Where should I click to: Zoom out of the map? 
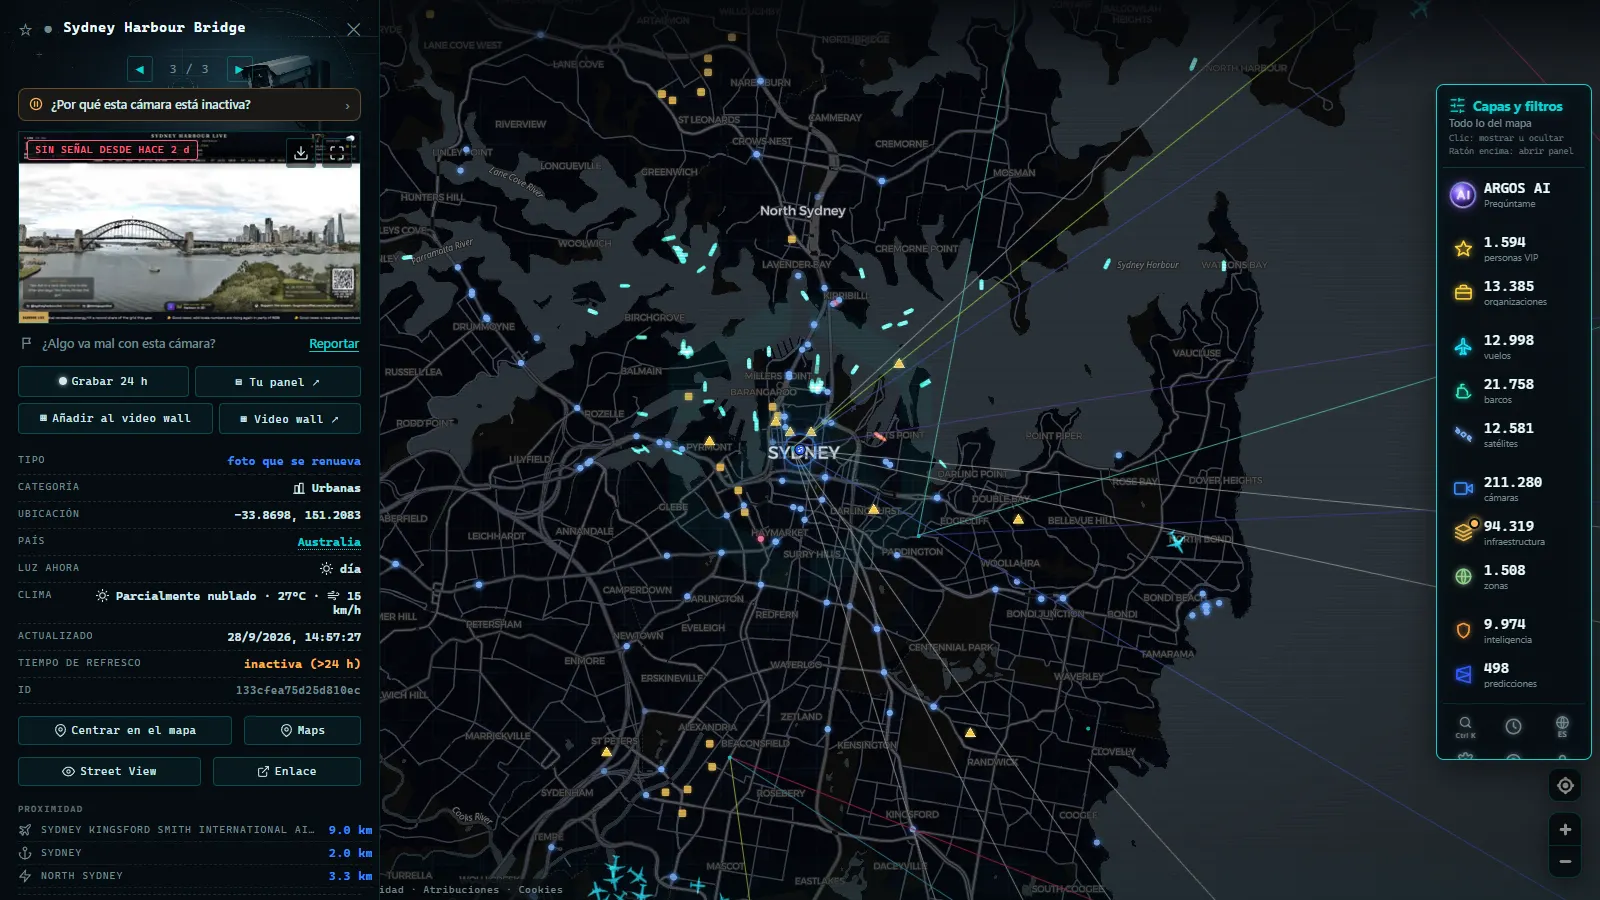click(1565, 861)
